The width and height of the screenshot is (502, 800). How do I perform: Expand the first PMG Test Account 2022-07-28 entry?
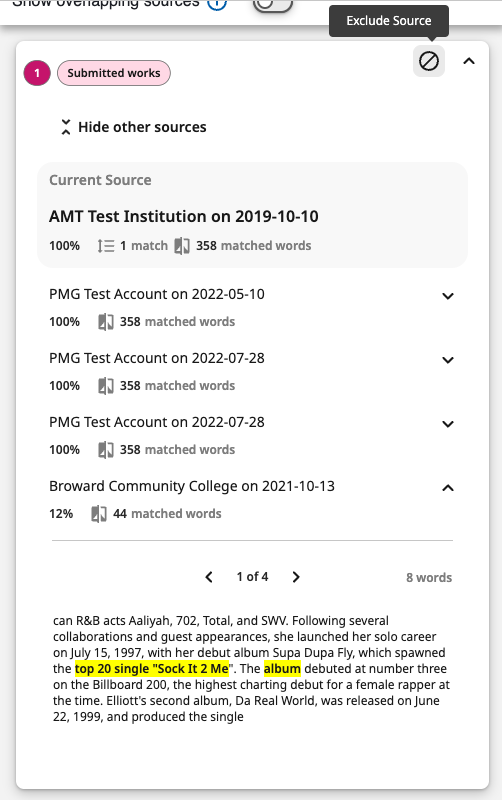pyautogui.click(x=448, y=360)
